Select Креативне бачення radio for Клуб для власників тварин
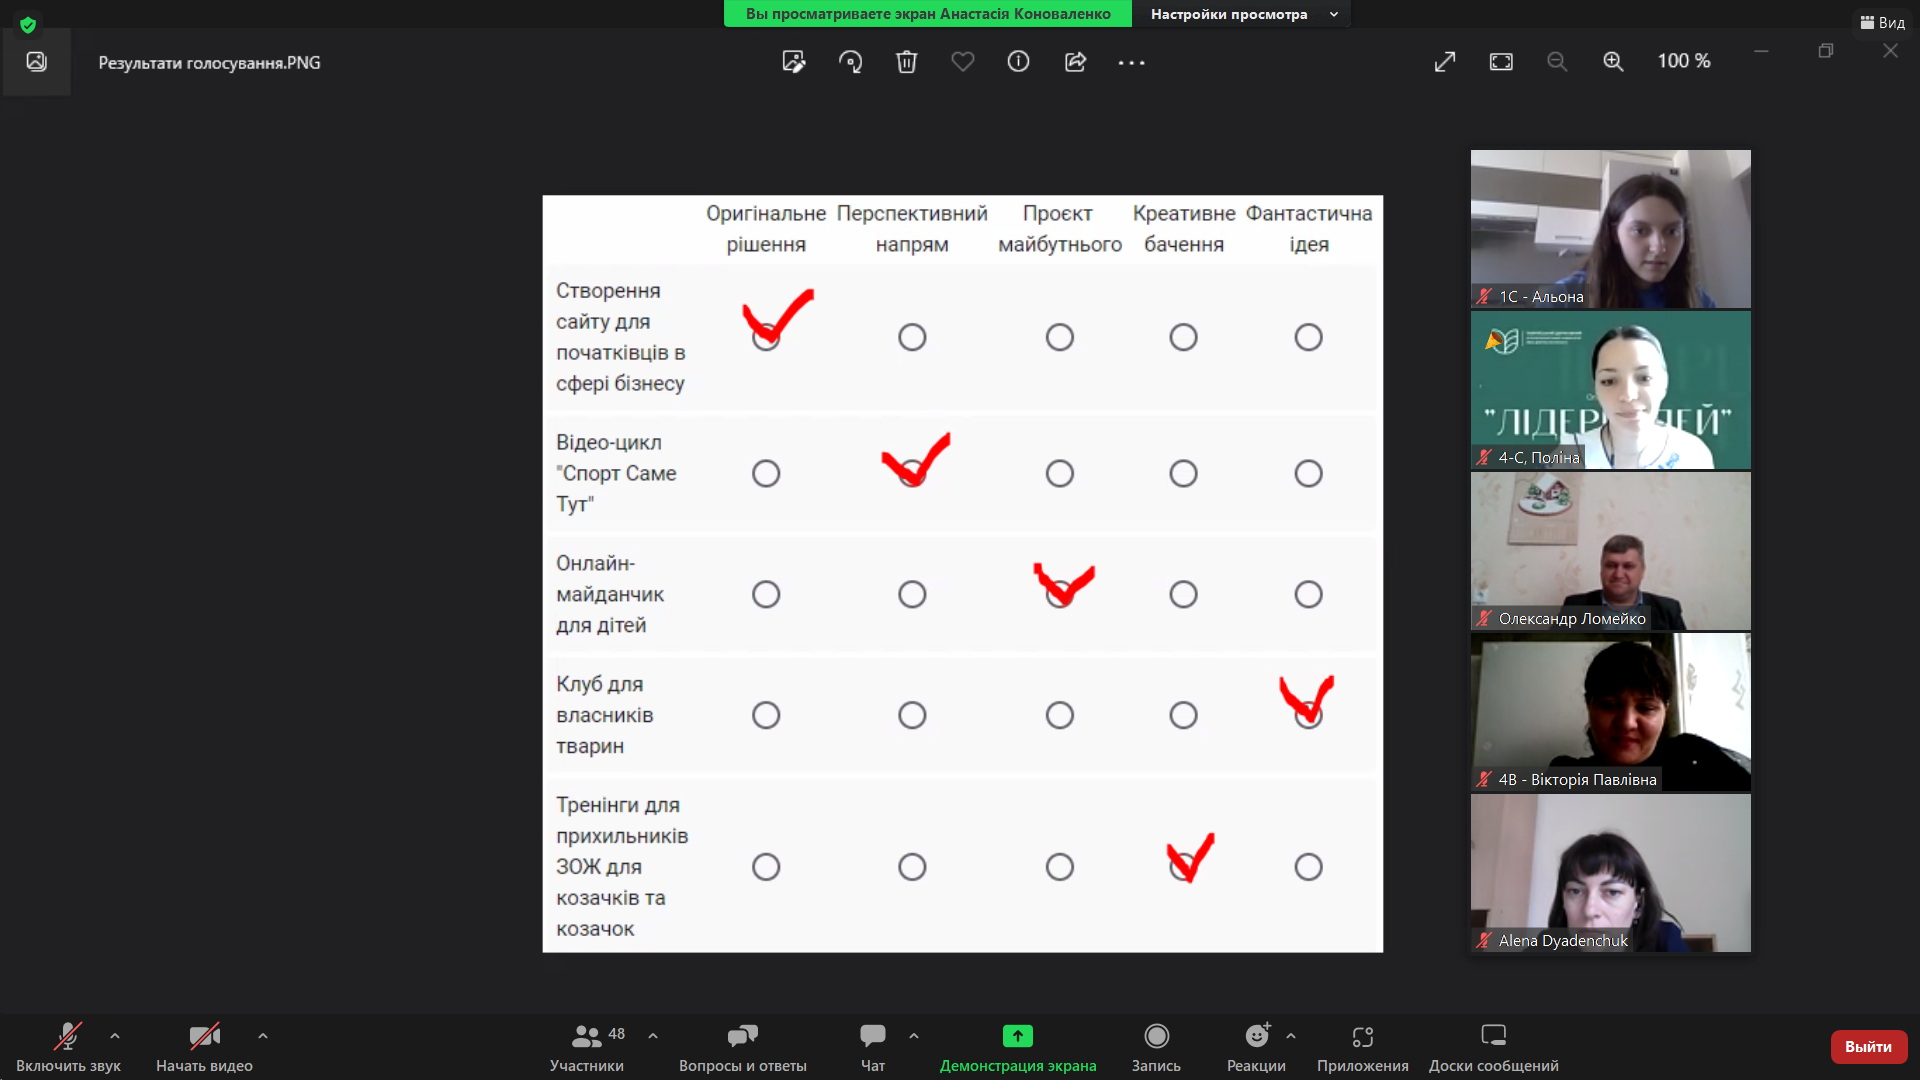The width and height of the screenshot is (1920, 1080). pos(1183,715)
